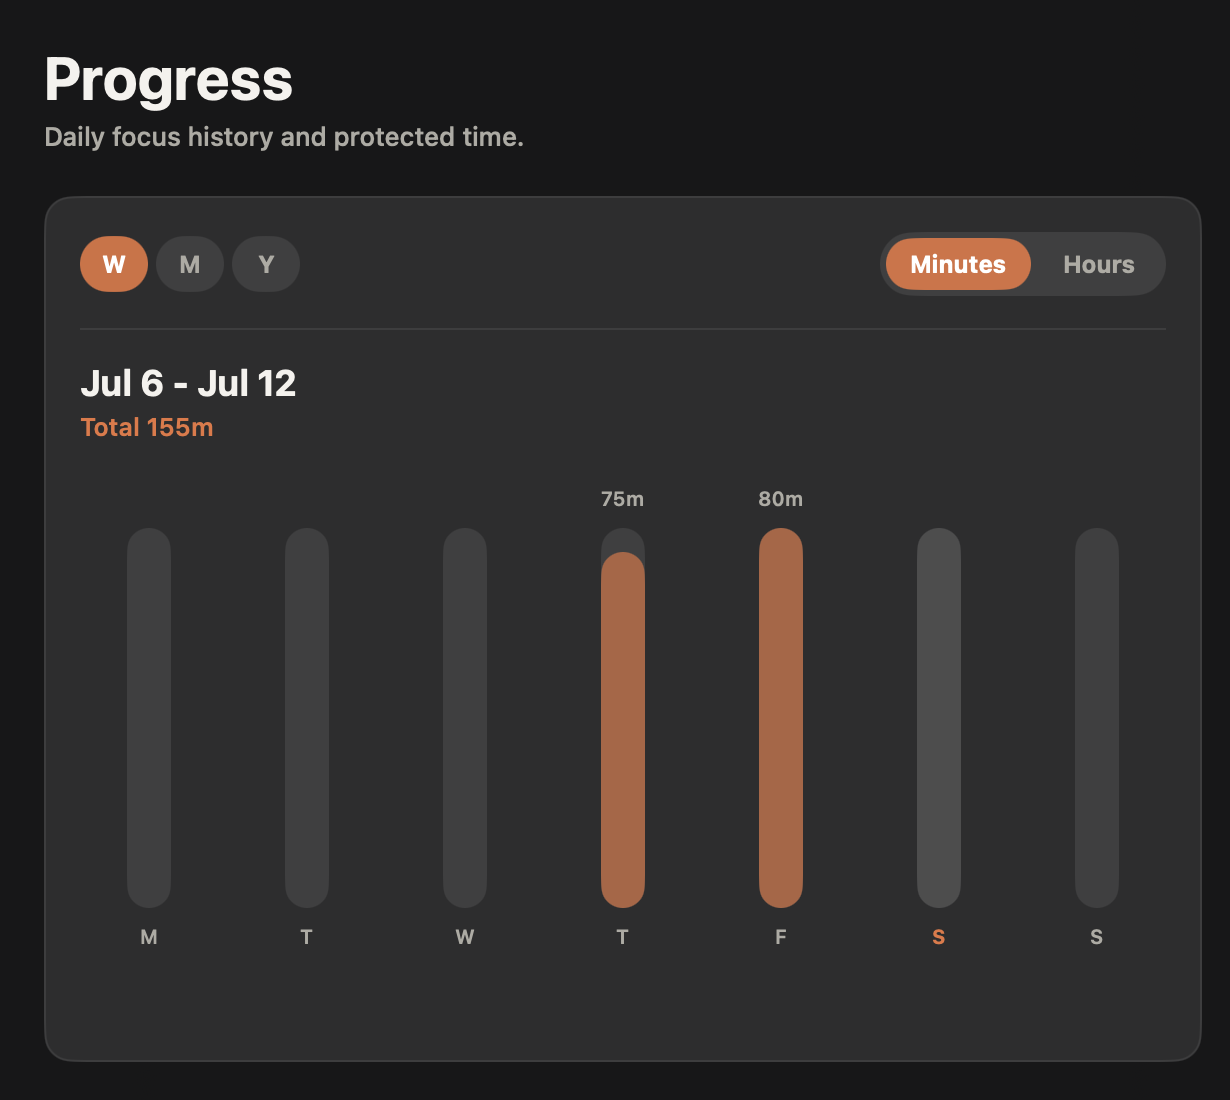Click the 80m value label
The image size is (1230, 1100).
point(781,499)
